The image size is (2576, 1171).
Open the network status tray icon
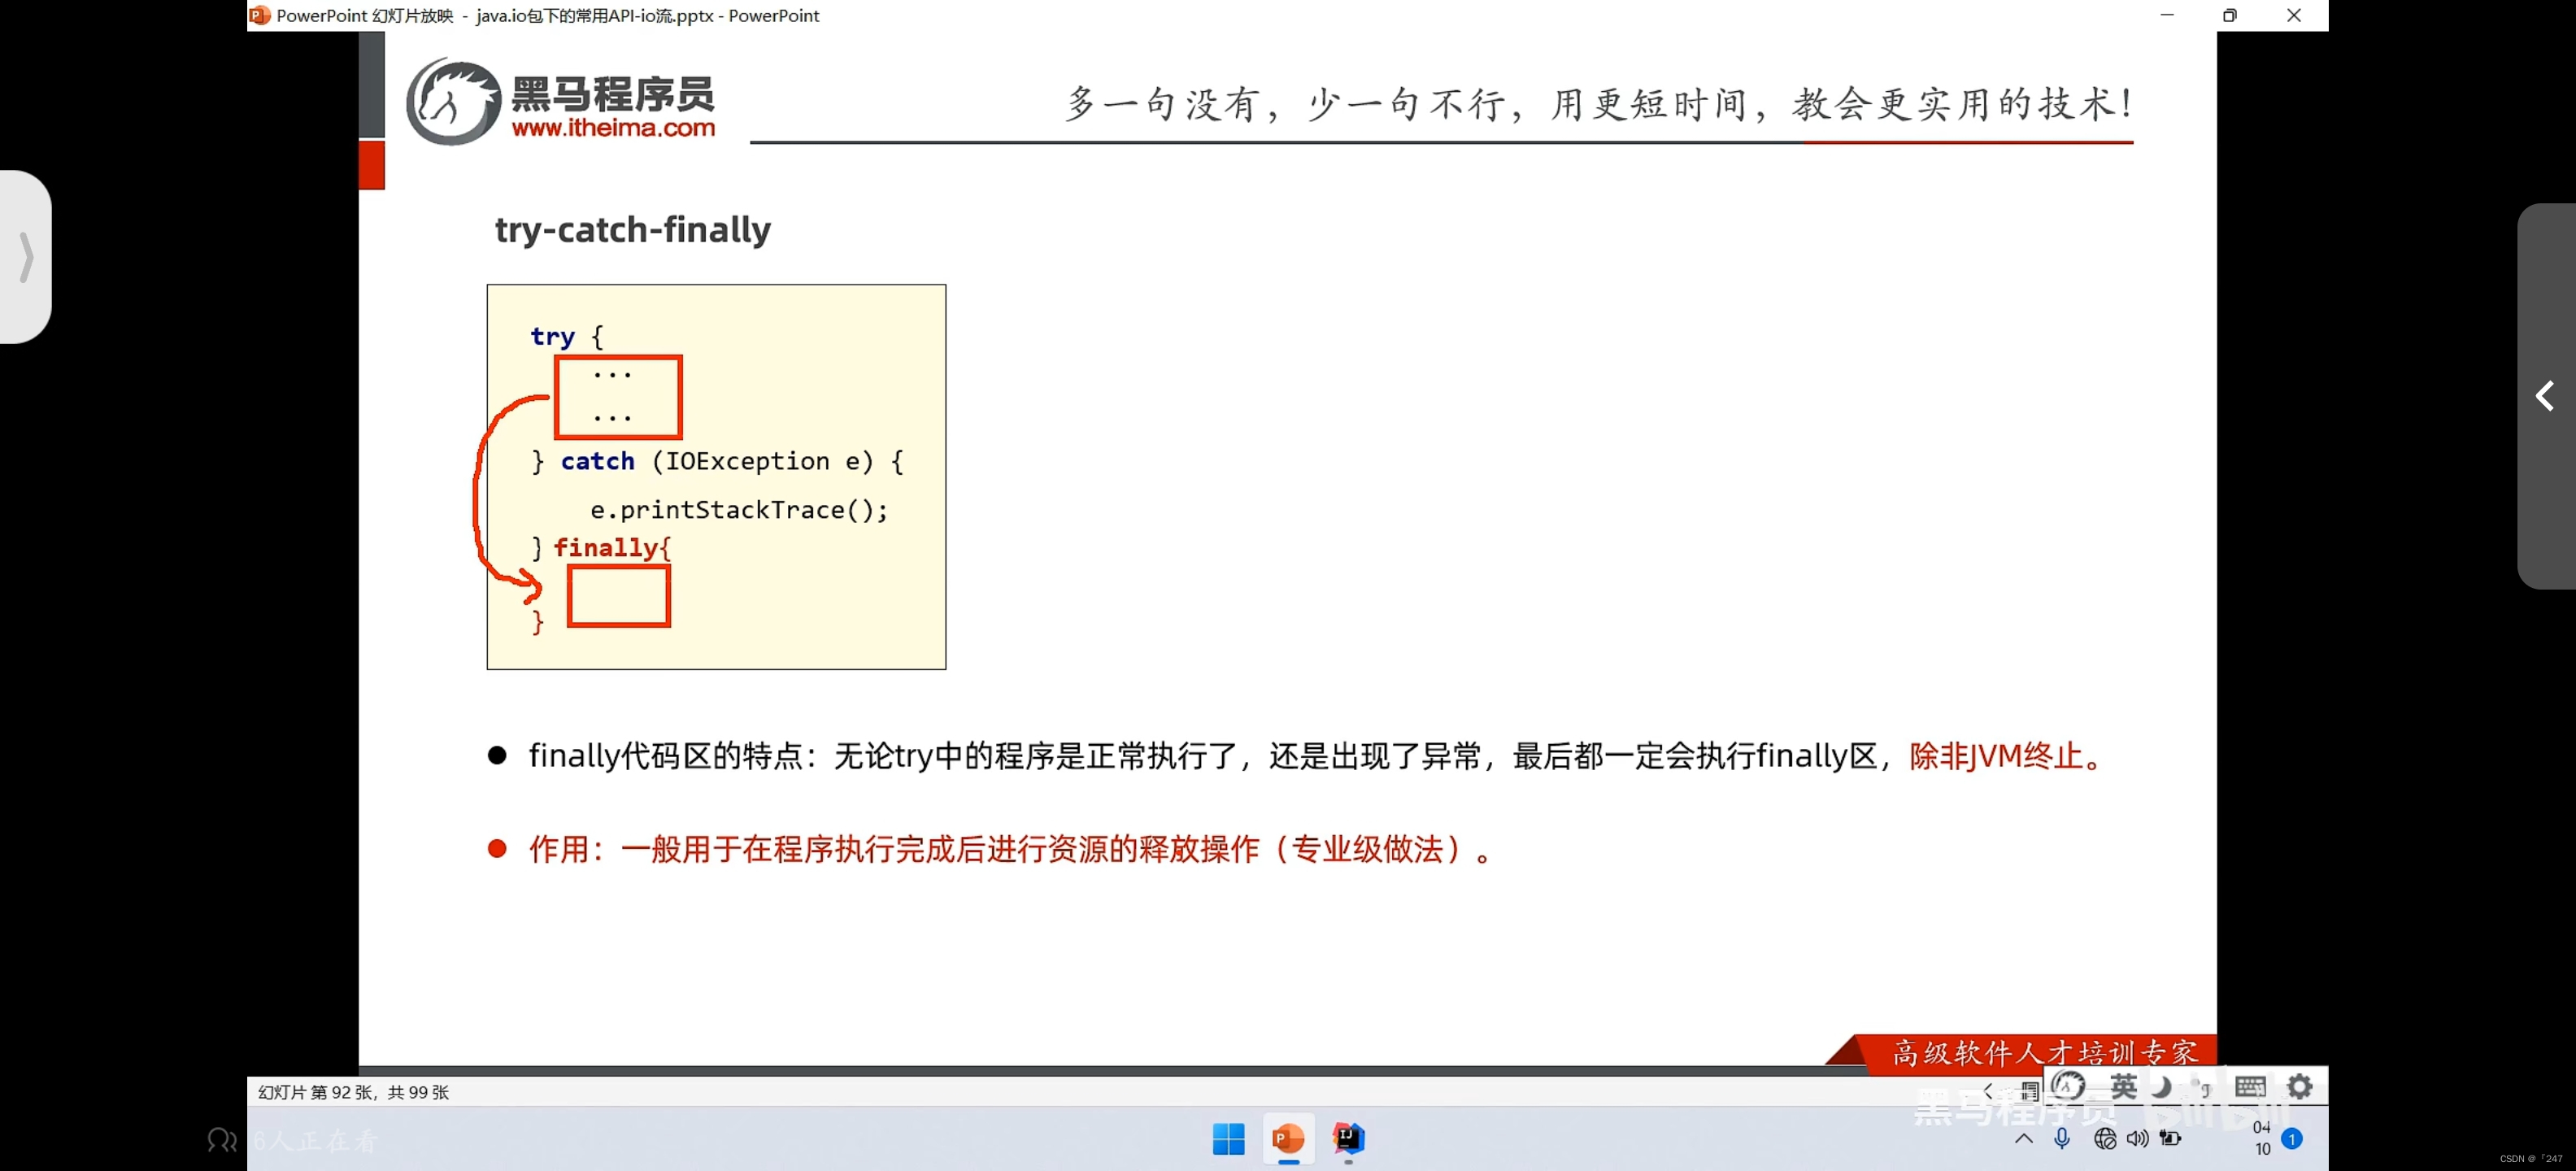[2104, 1139]
